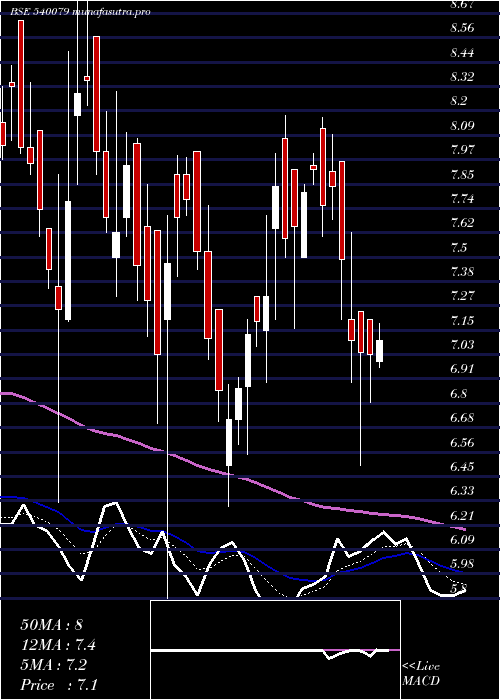
Task: Click the BSE 540079 munafasutra.pro title text
Action: click(x=80, y=12)
